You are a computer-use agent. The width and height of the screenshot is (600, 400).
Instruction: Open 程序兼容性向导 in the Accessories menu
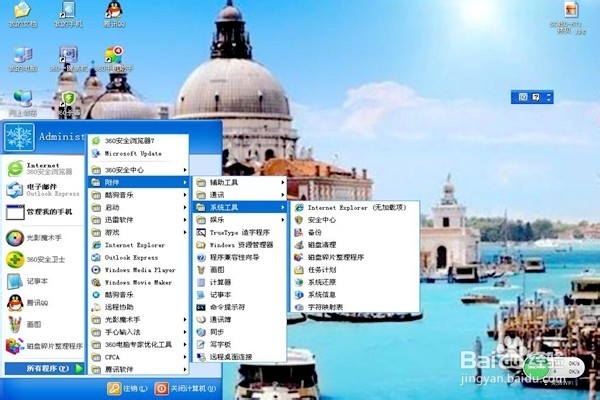[240, 257]
